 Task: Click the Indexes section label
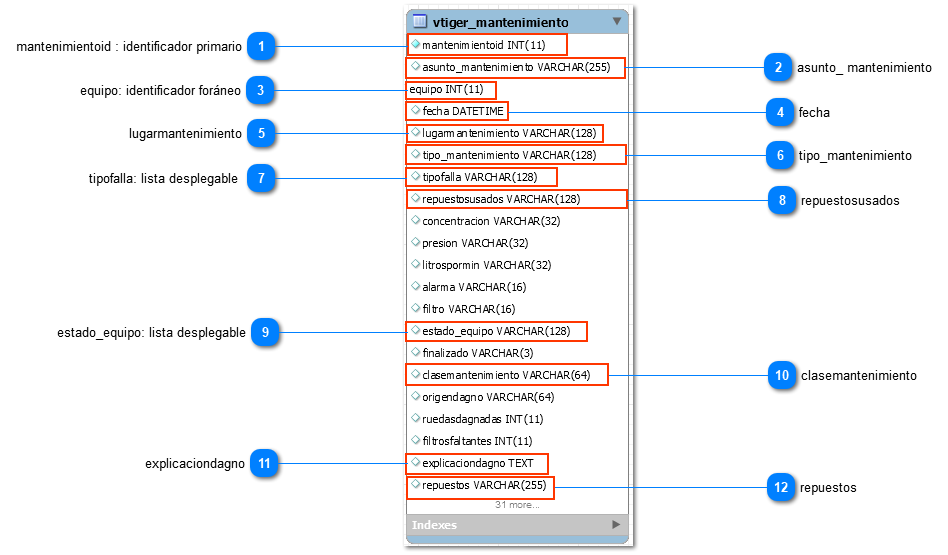point(434,525)
